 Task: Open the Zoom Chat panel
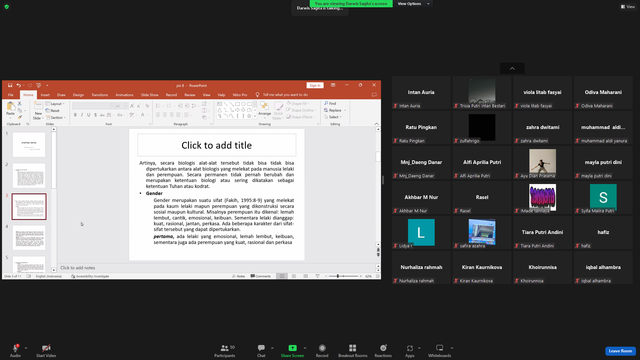tap(261, 350)
